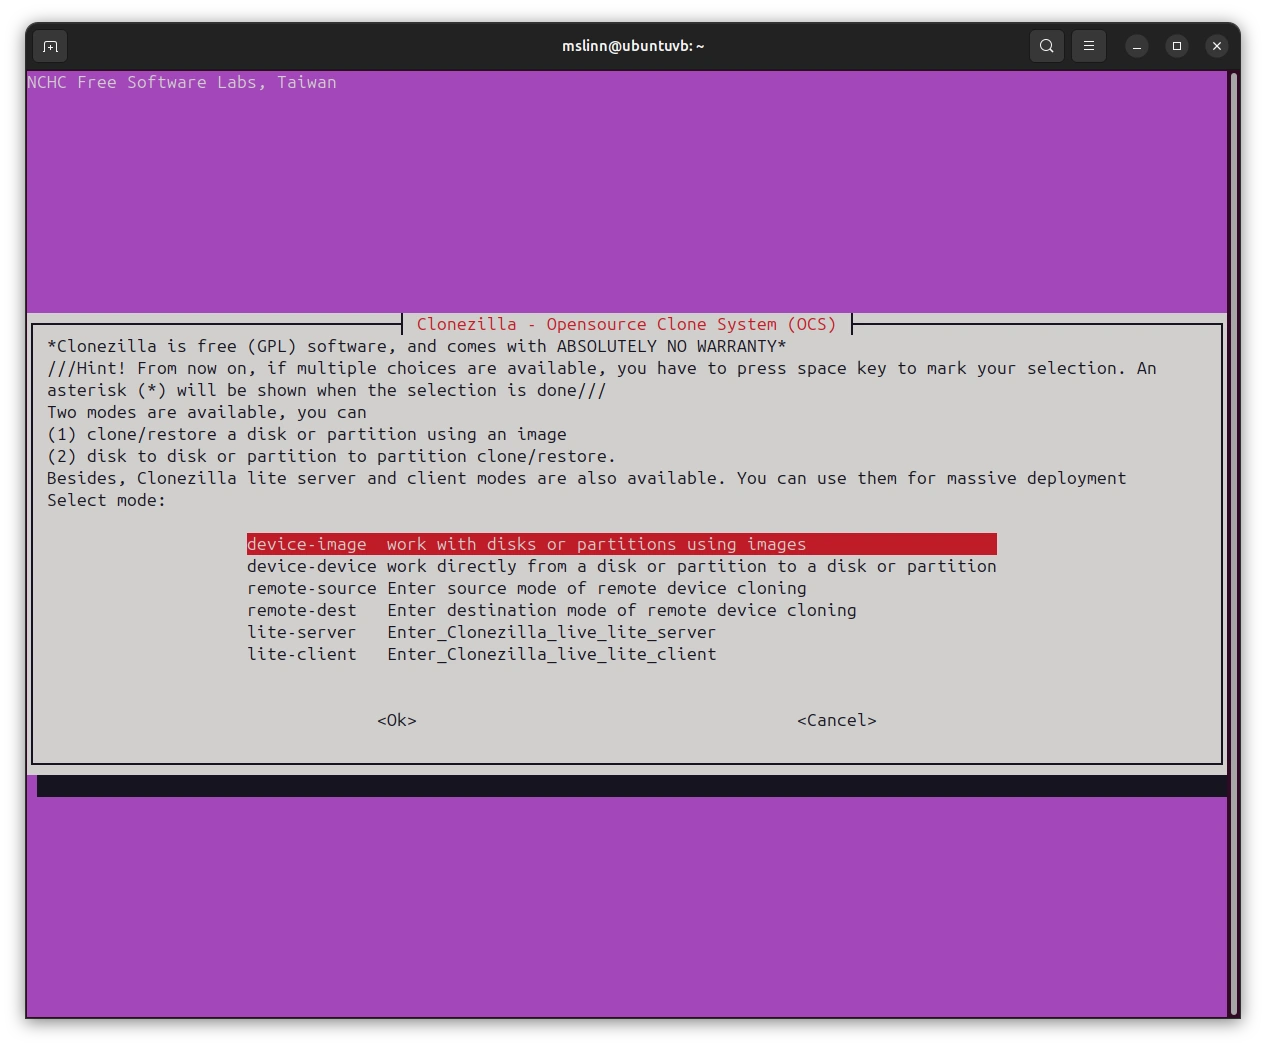
Task: Open the terminal hamburger menu
Action: pyautogui.click(x=1089, y=46)
